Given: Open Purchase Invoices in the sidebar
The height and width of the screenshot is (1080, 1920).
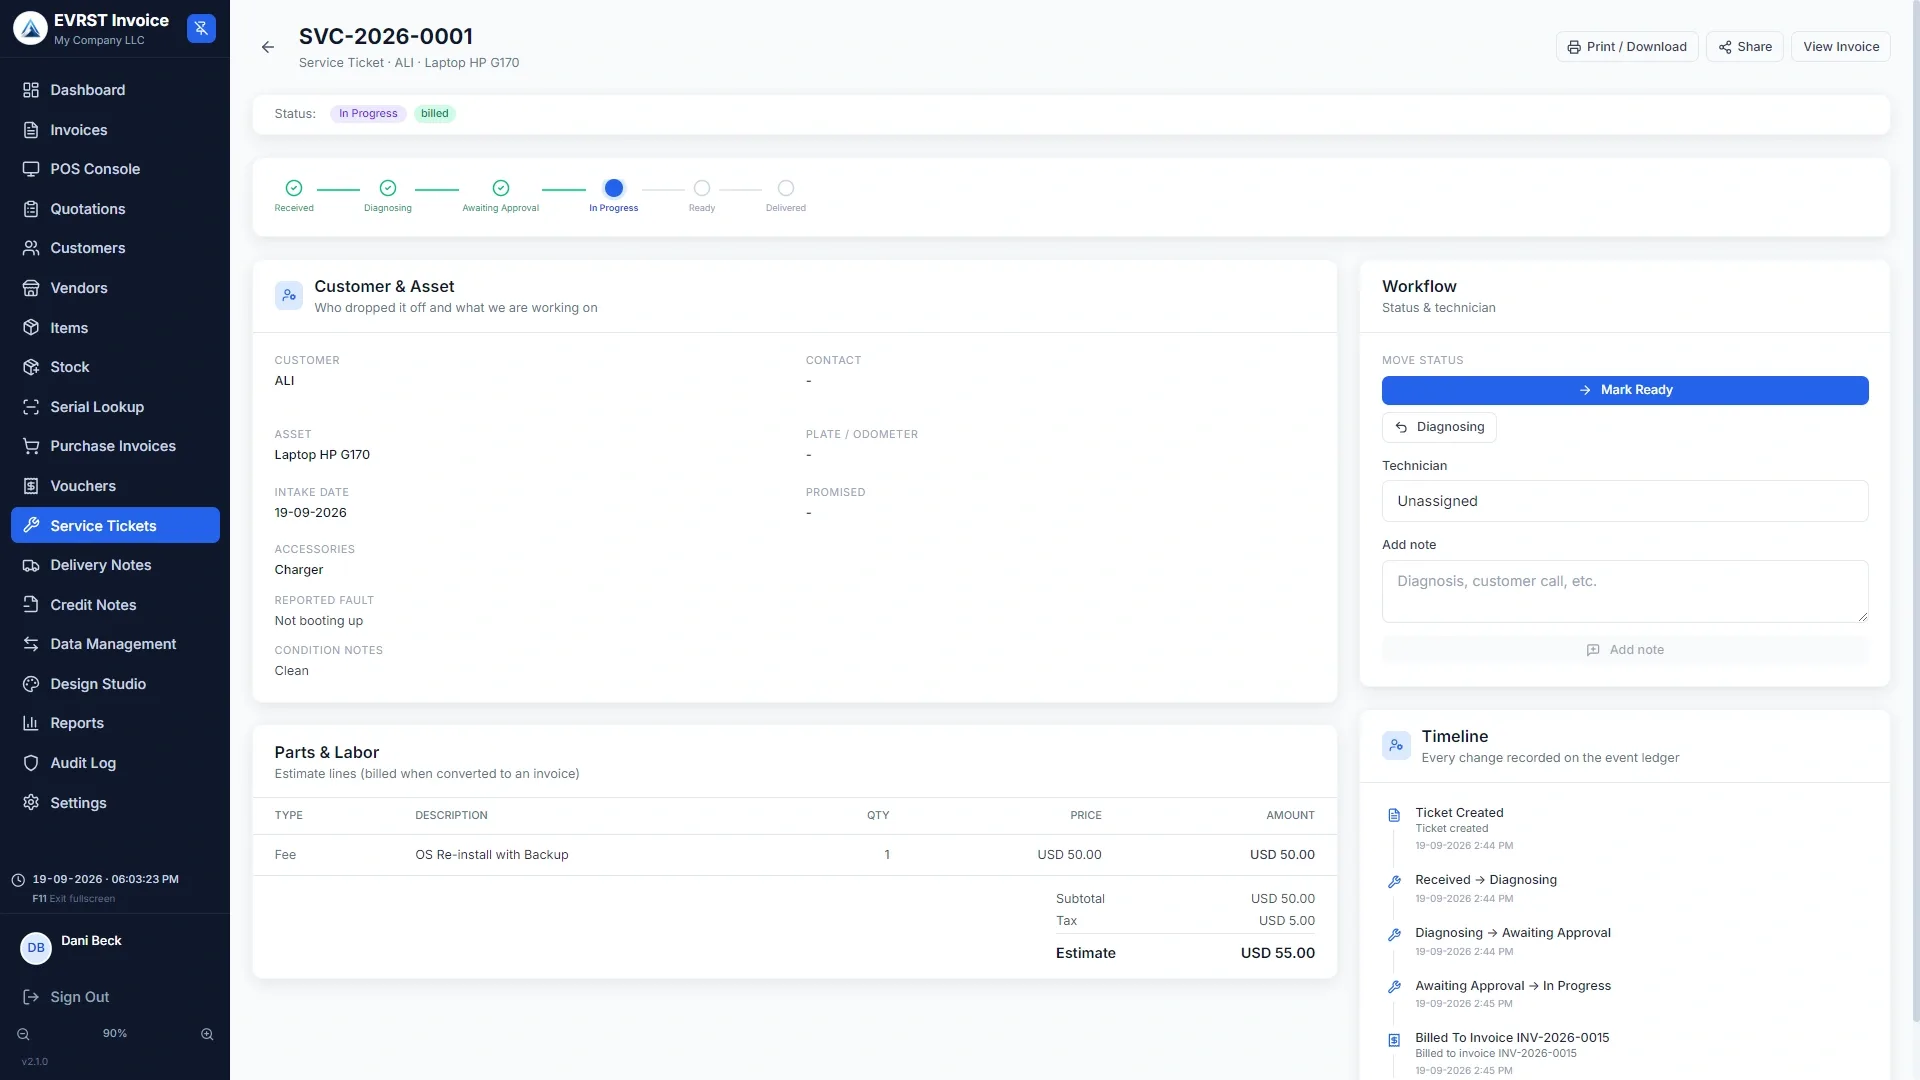Looking at the screenshot, I should pos(115,446).
